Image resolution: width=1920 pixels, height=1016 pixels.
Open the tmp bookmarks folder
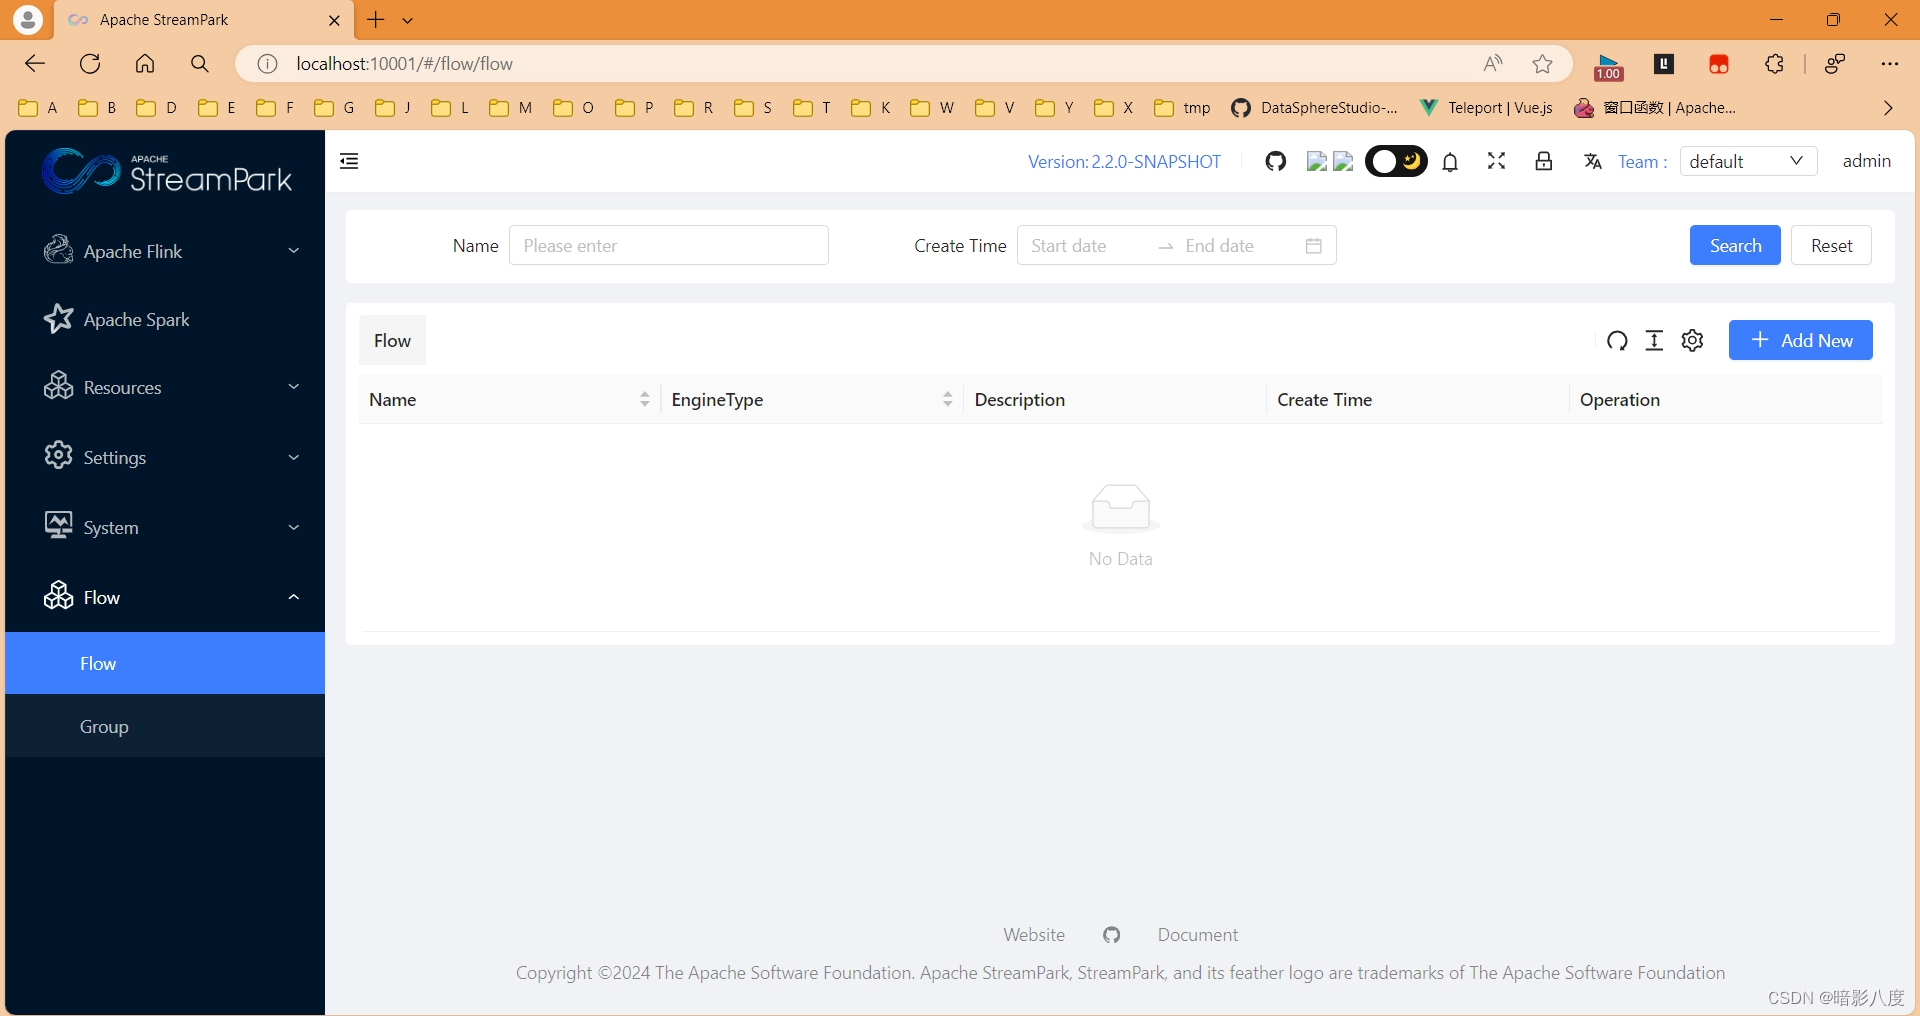(1182, 108)
